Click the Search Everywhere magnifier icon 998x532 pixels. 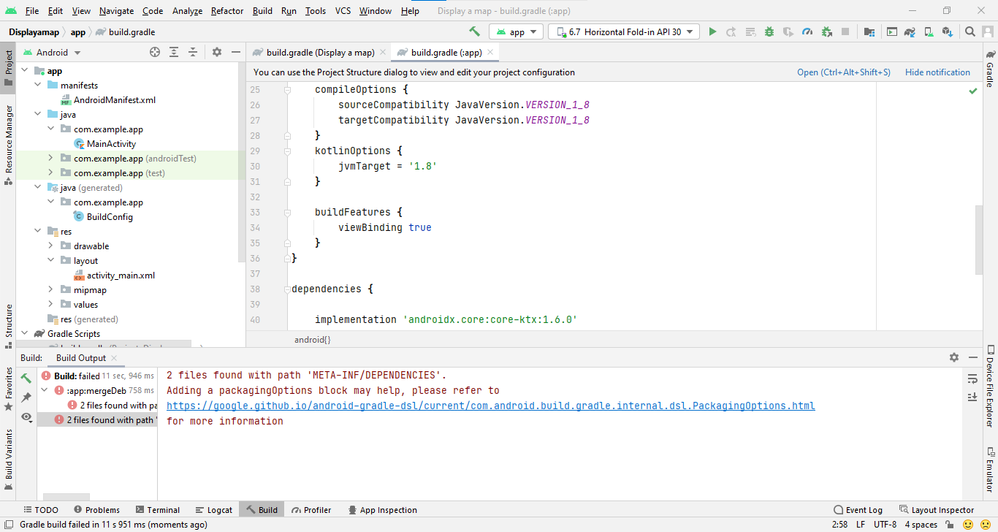(970, 32)
